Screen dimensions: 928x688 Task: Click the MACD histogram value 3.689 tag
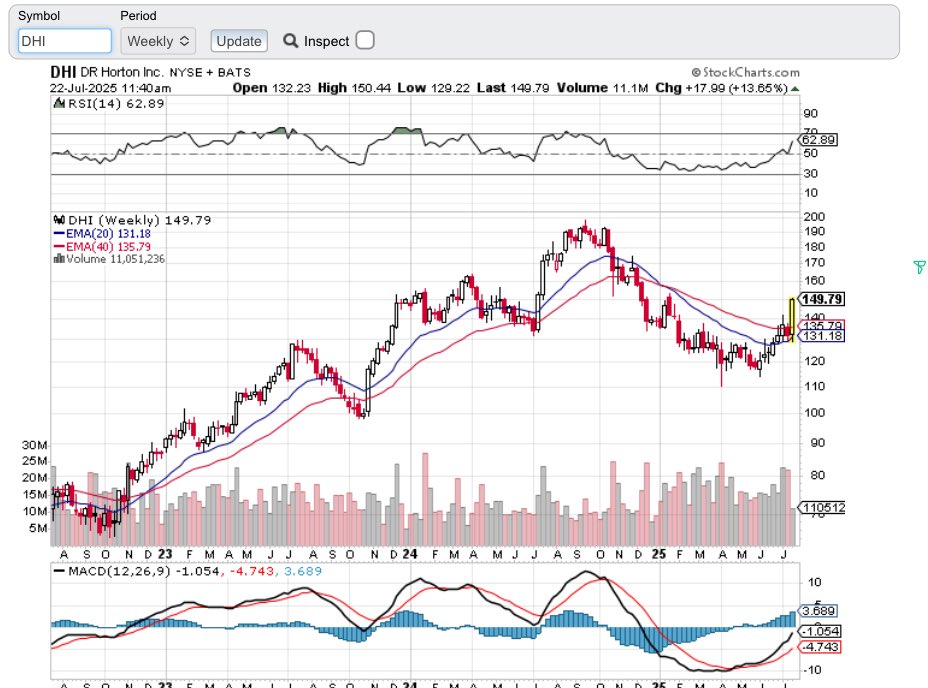819,610
